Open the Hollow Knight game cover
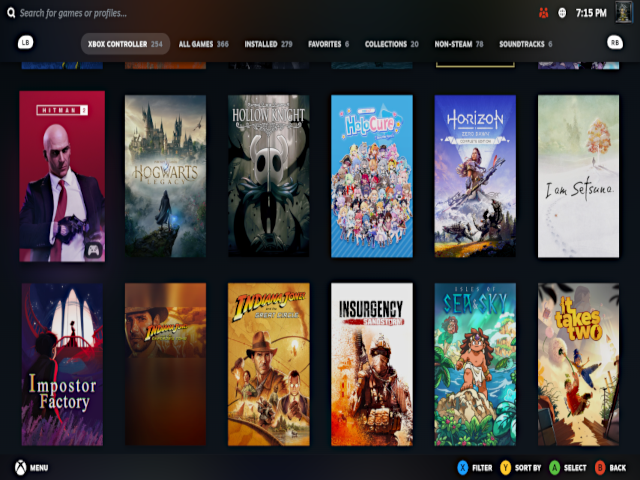Viewport: 640px width, 480px height. coord(269,176)
